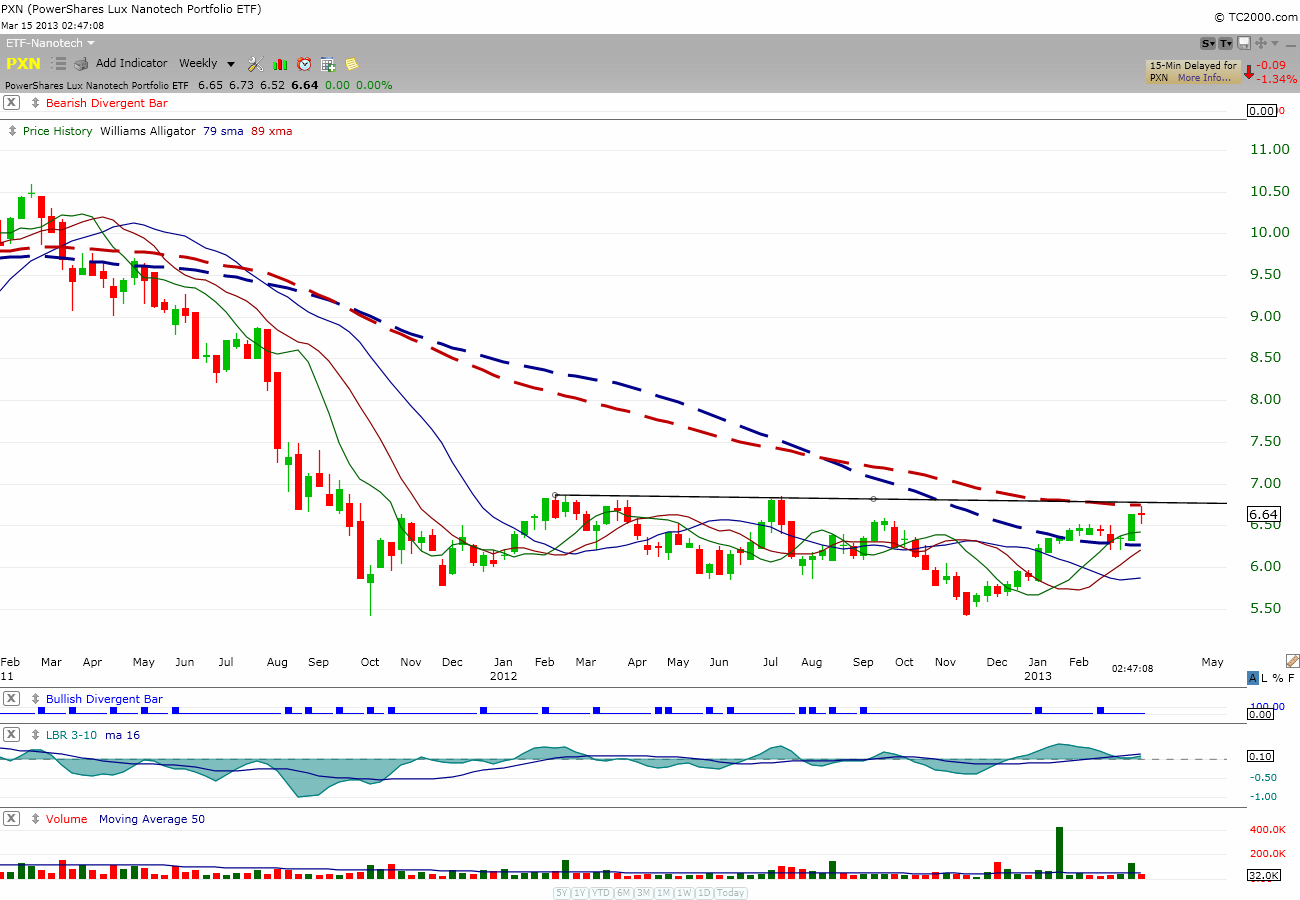Click move handle of Bearish Divergent Bar
This screenshot has height=900, width=1300.
coord(36,103)
